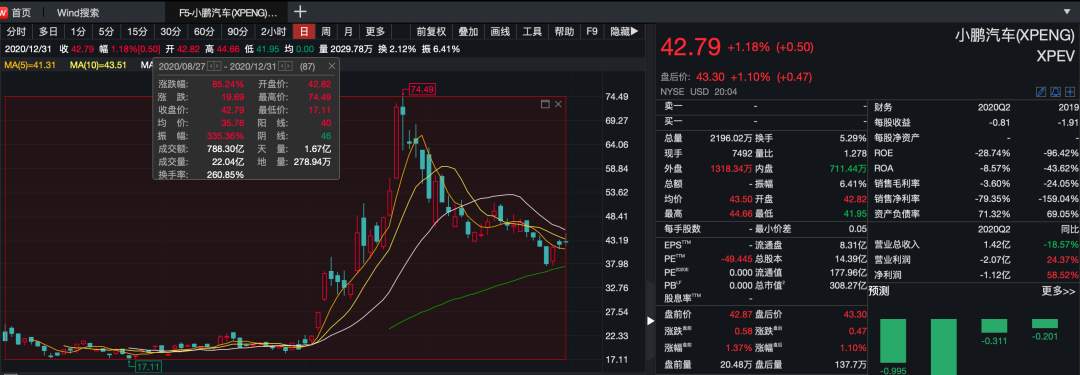Image resolution: width=1080 pixels, height=375 pixels.
Task: Click the -0.201 forecast bar
Action: tap(1045, 324)
